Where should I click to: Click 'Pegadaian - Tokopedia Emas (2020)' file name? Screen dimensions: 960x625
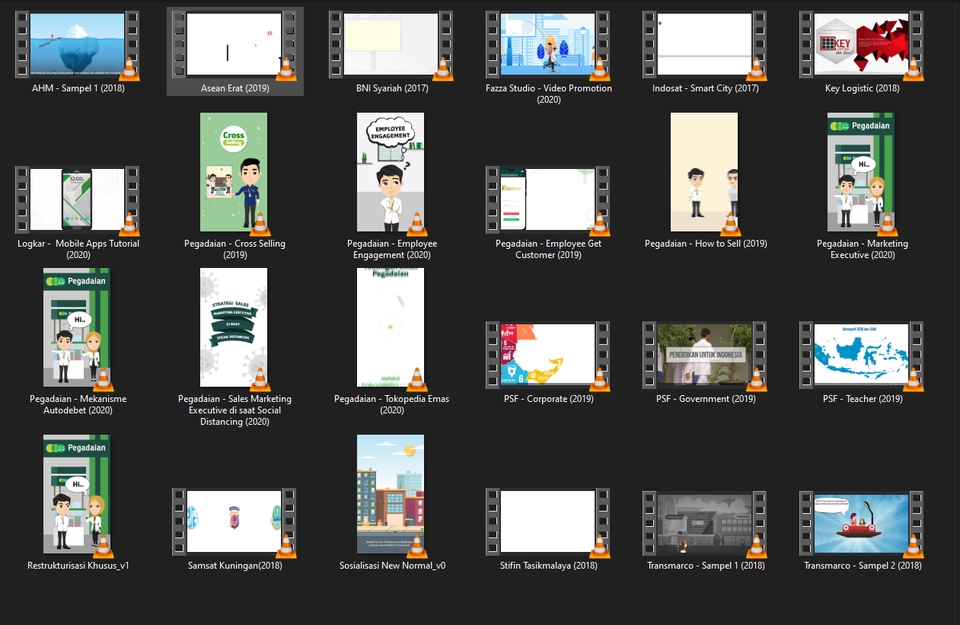[x=392, y=404]
